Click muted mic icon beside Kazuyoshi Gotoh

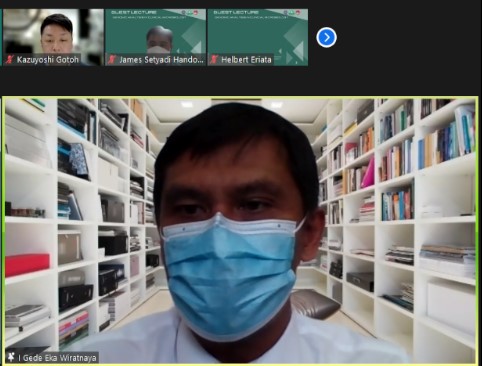pos(10,60)
